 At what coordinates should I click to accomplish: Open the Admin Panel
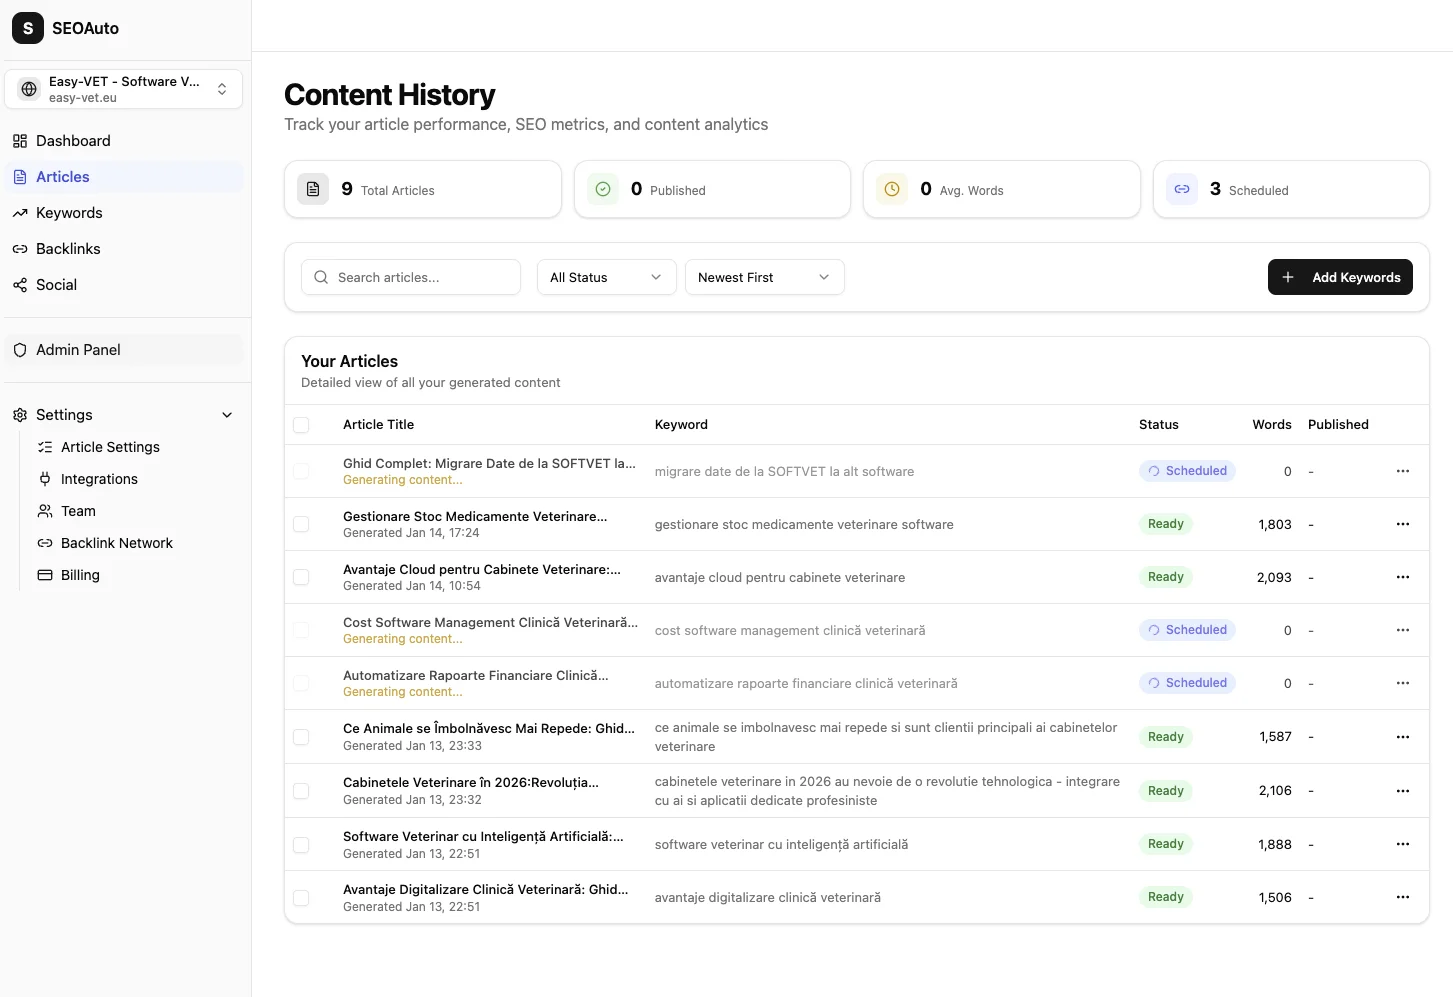[77, 349]
